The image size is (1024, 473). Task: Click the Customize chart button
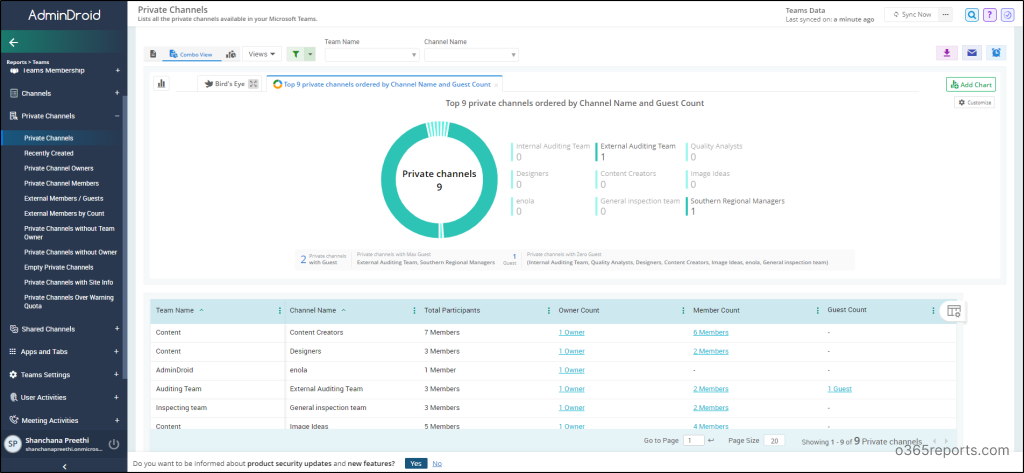[974, 103]
